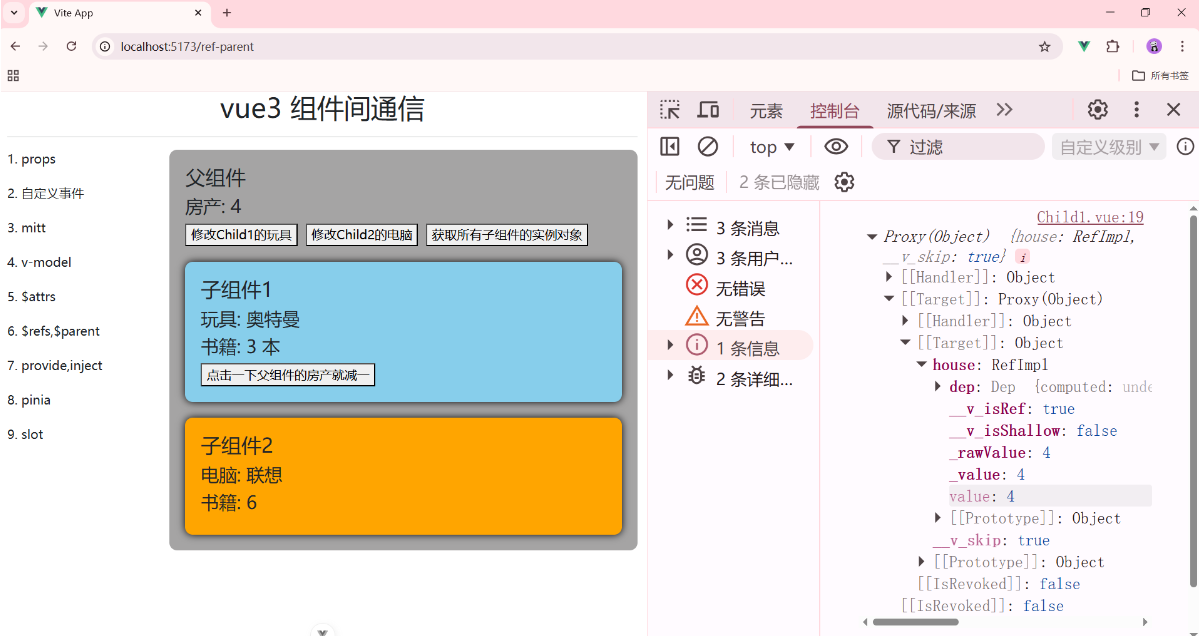The width and height of the screenshot is (1199, 636).
Task: Collapse the house: RefImpl node
Action: [x=921, y=365]
